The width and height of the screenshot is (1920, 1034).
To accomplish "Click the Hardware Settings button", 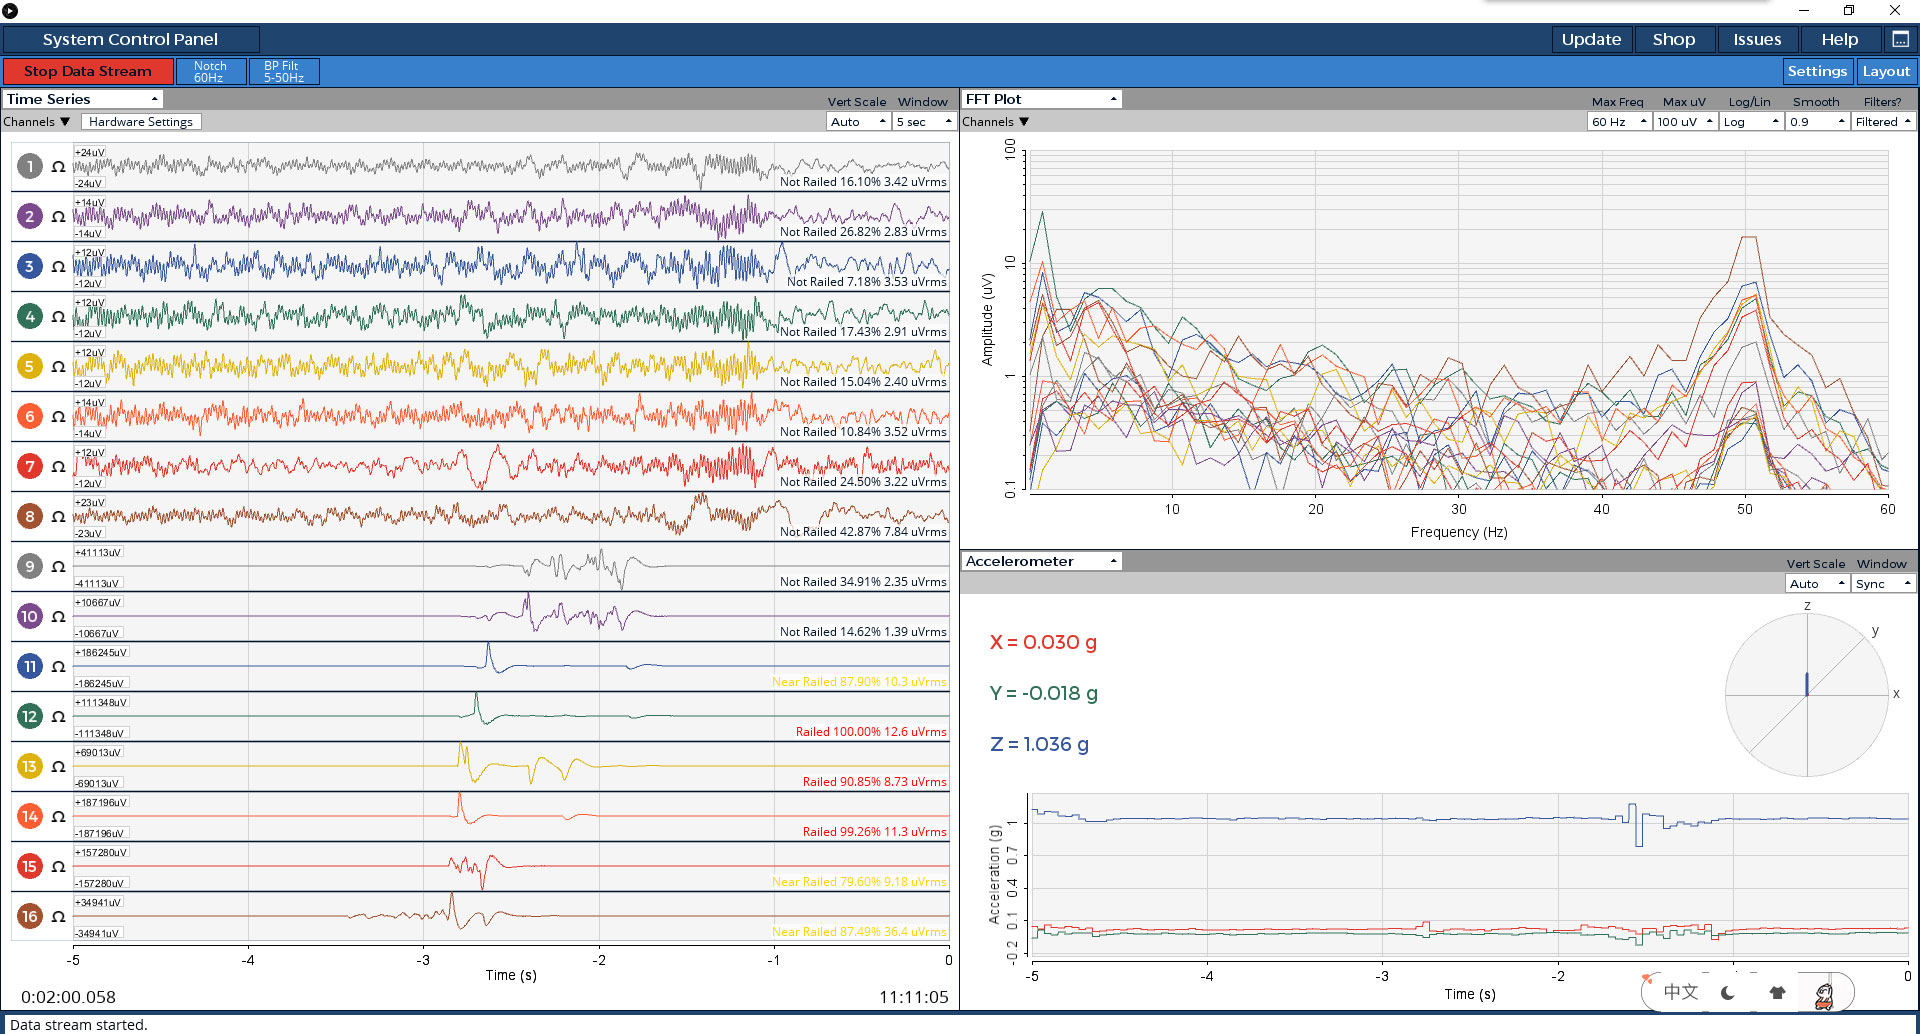I will (x=141, y=122).
